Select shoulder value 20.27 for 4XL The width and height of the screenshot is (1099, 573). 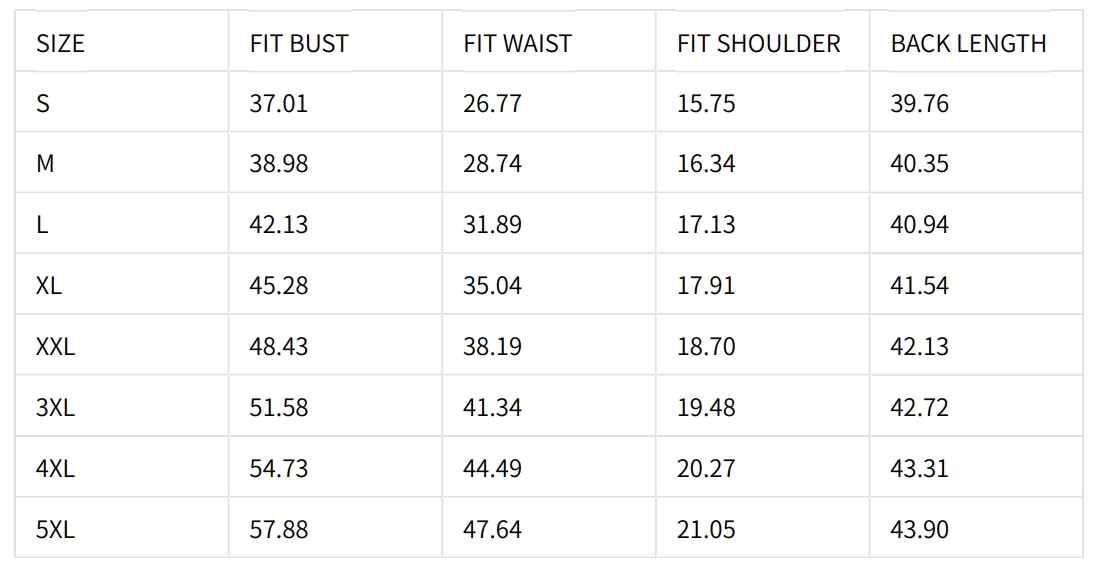(x=706, y=469)
